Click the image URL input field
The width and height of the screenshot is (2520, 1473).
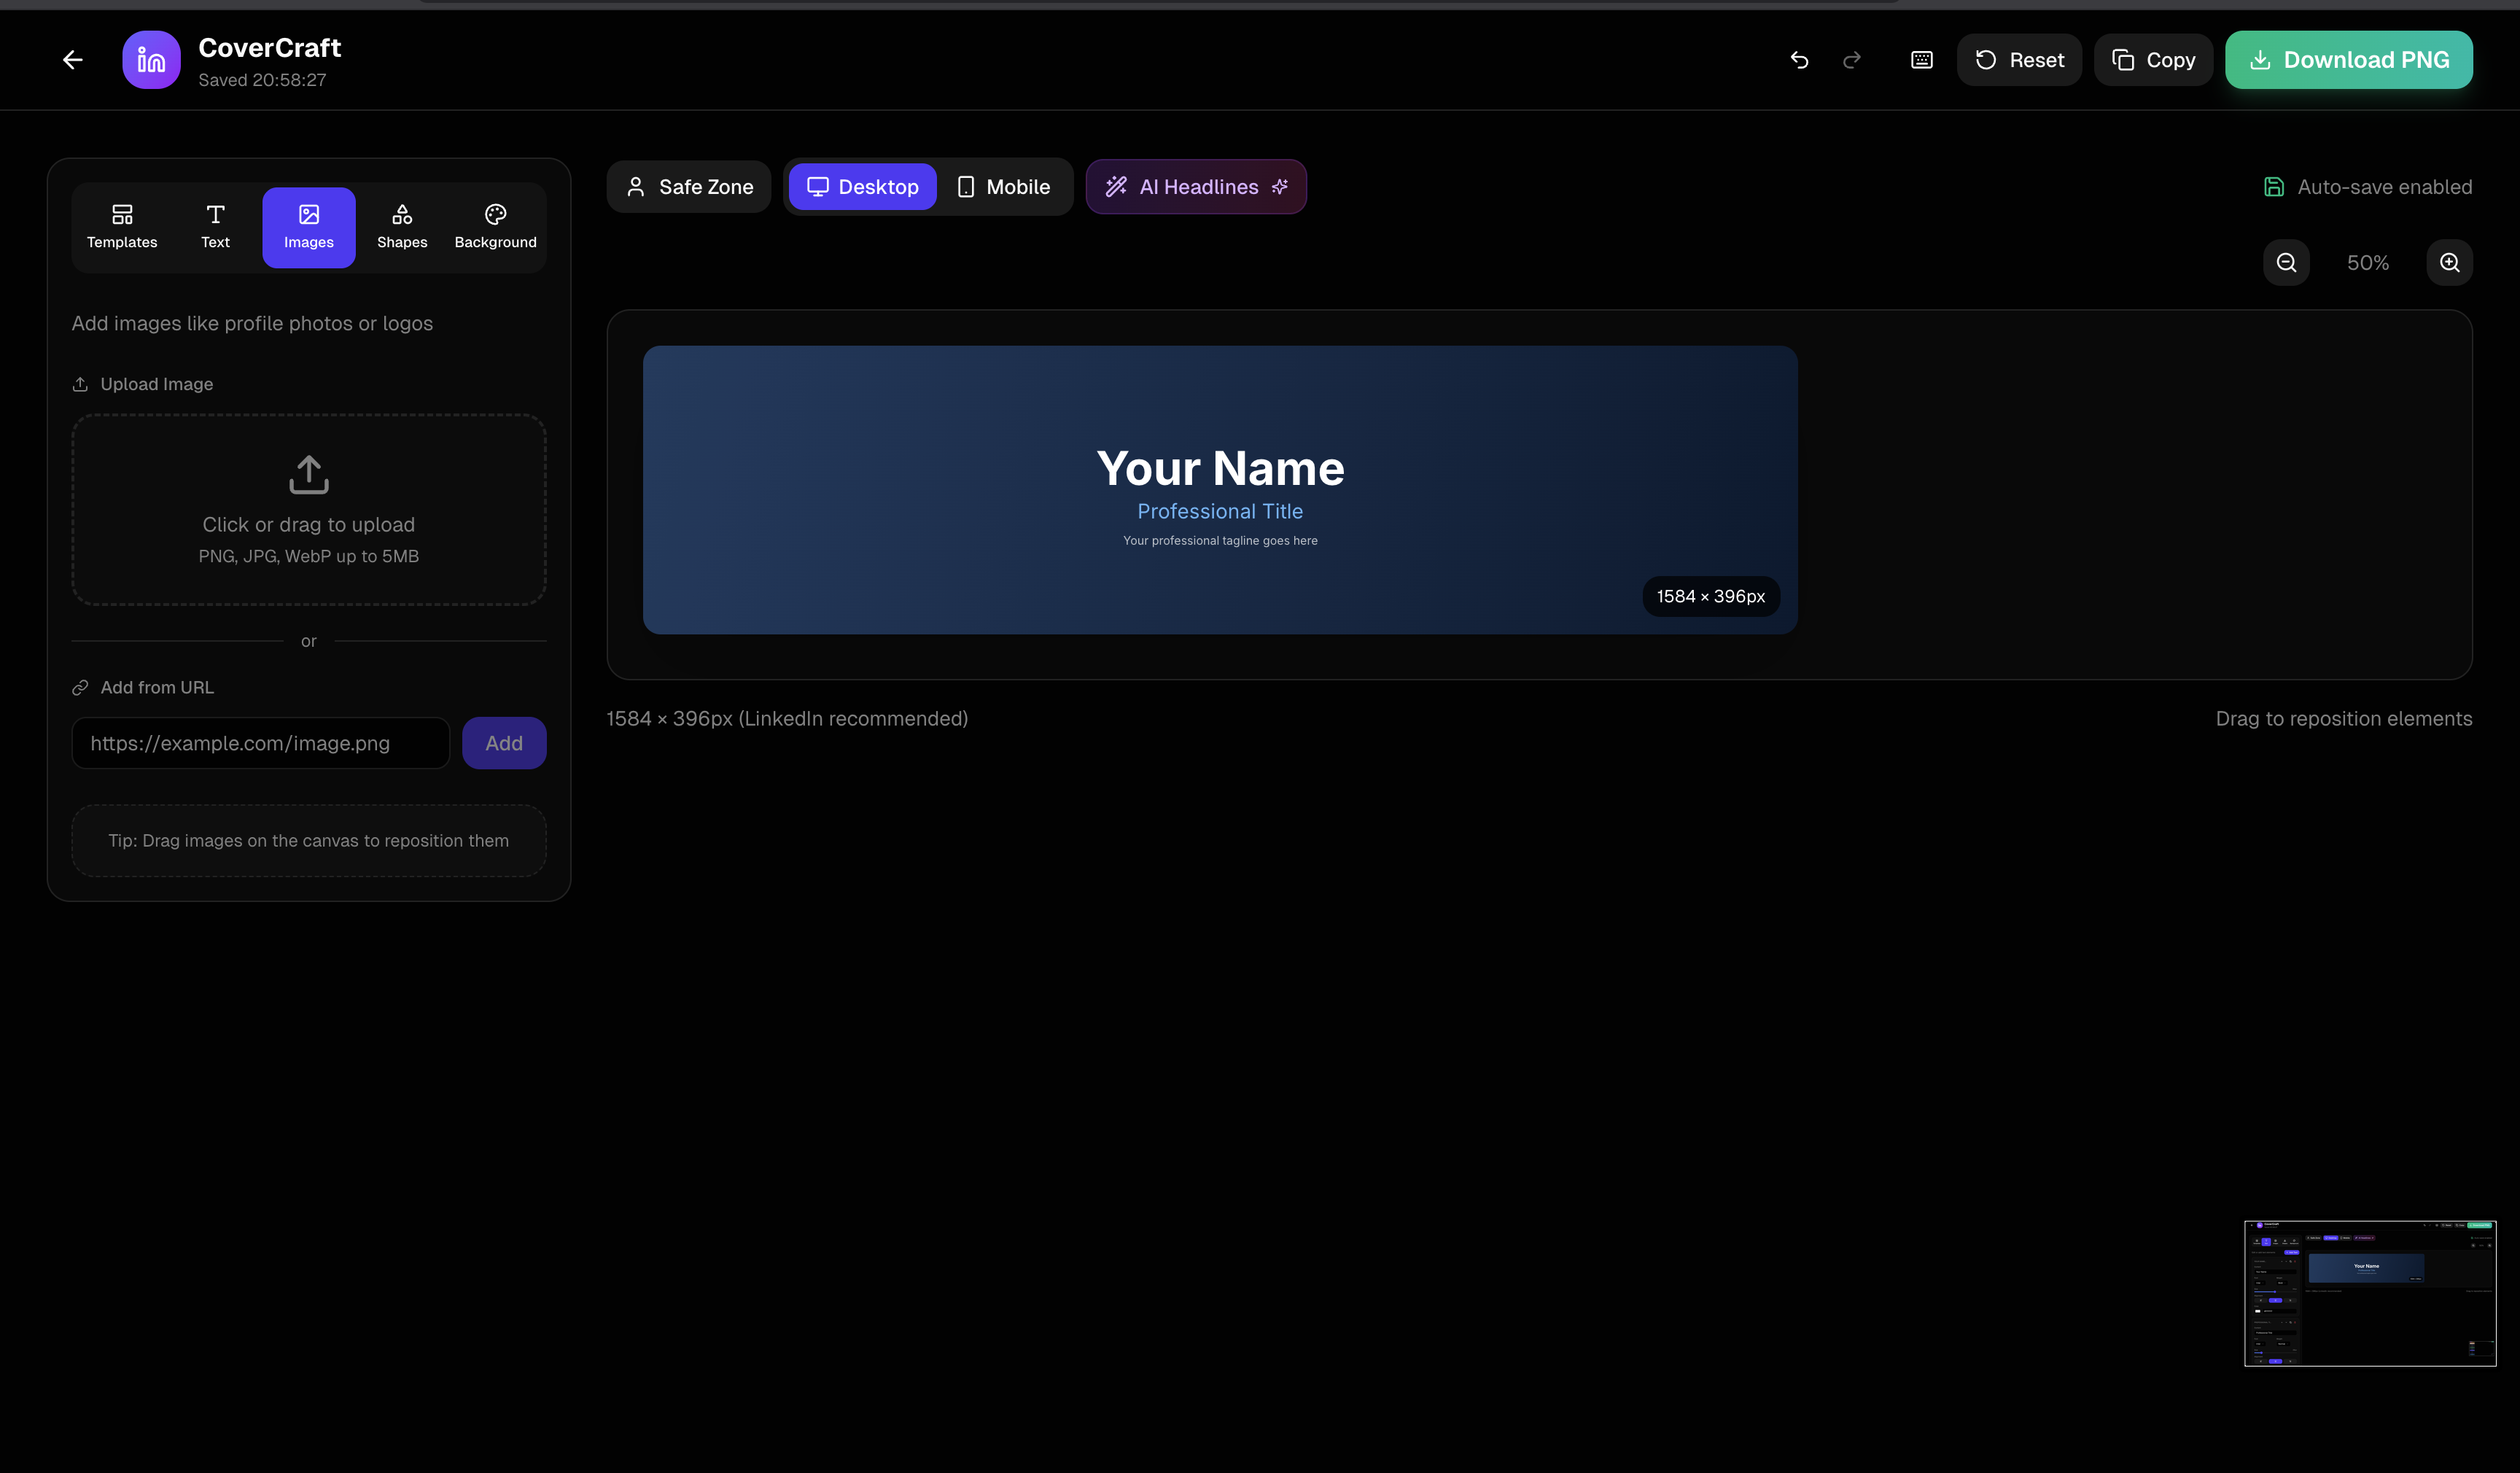pyautogui.click(x=260, y=743)
